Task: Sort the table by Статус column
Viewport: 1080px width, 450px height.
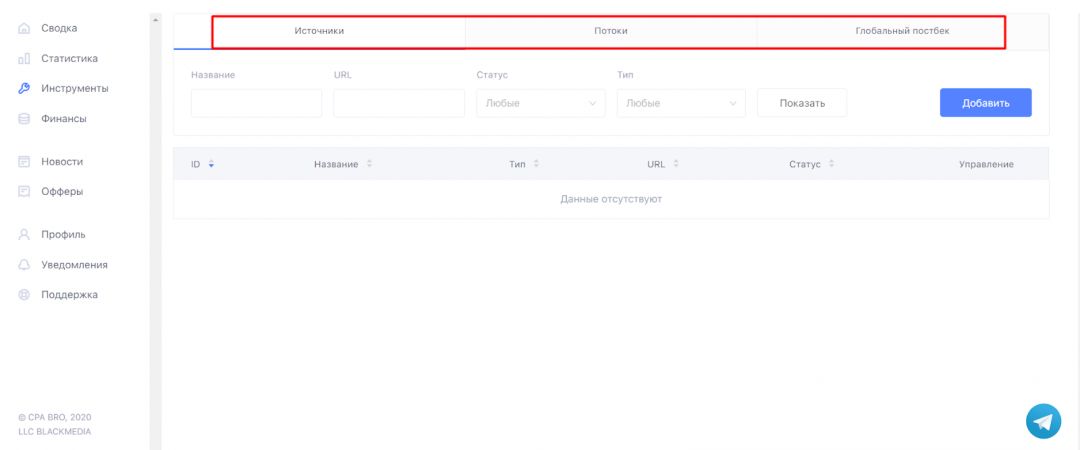Action: pyautogui.click(x=831, y=164)
